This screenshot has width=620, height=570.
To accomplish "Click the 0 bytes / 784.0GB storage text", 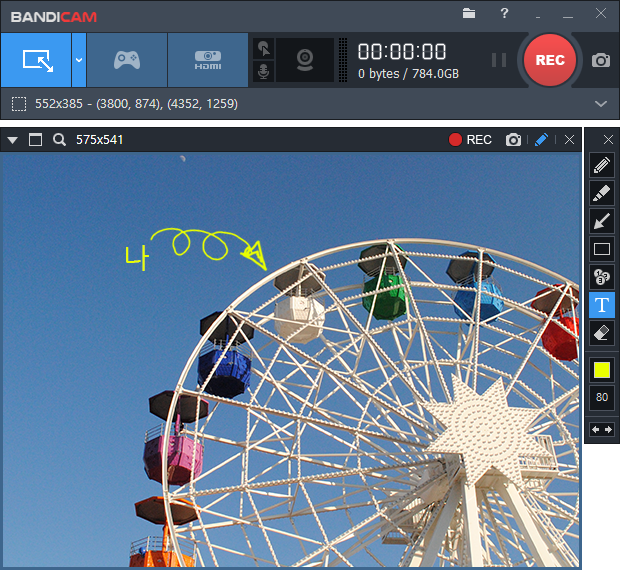I will (408, 74).
